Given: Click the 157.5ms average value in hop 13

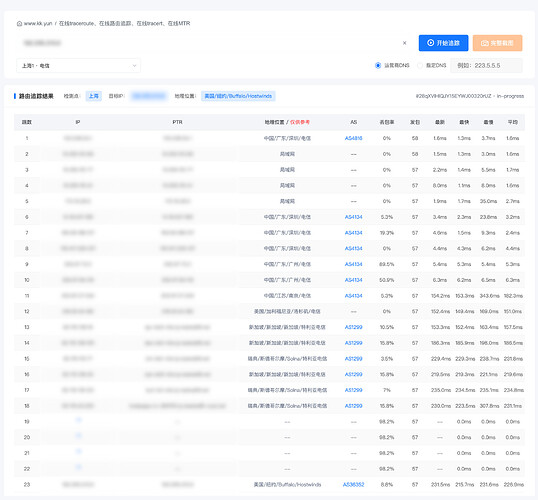Looking at the screenshot, I should (x=513, y=327).
